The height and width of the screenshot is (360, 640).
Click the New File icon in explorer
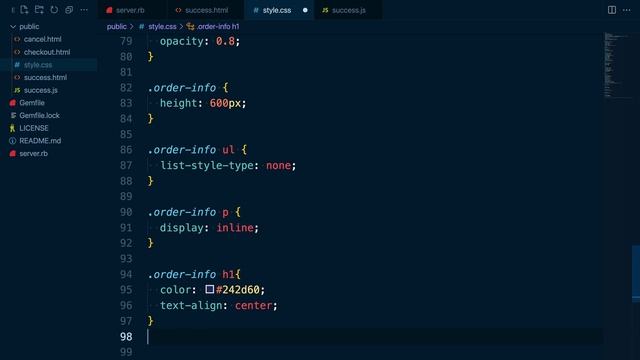tap(24, 10)
